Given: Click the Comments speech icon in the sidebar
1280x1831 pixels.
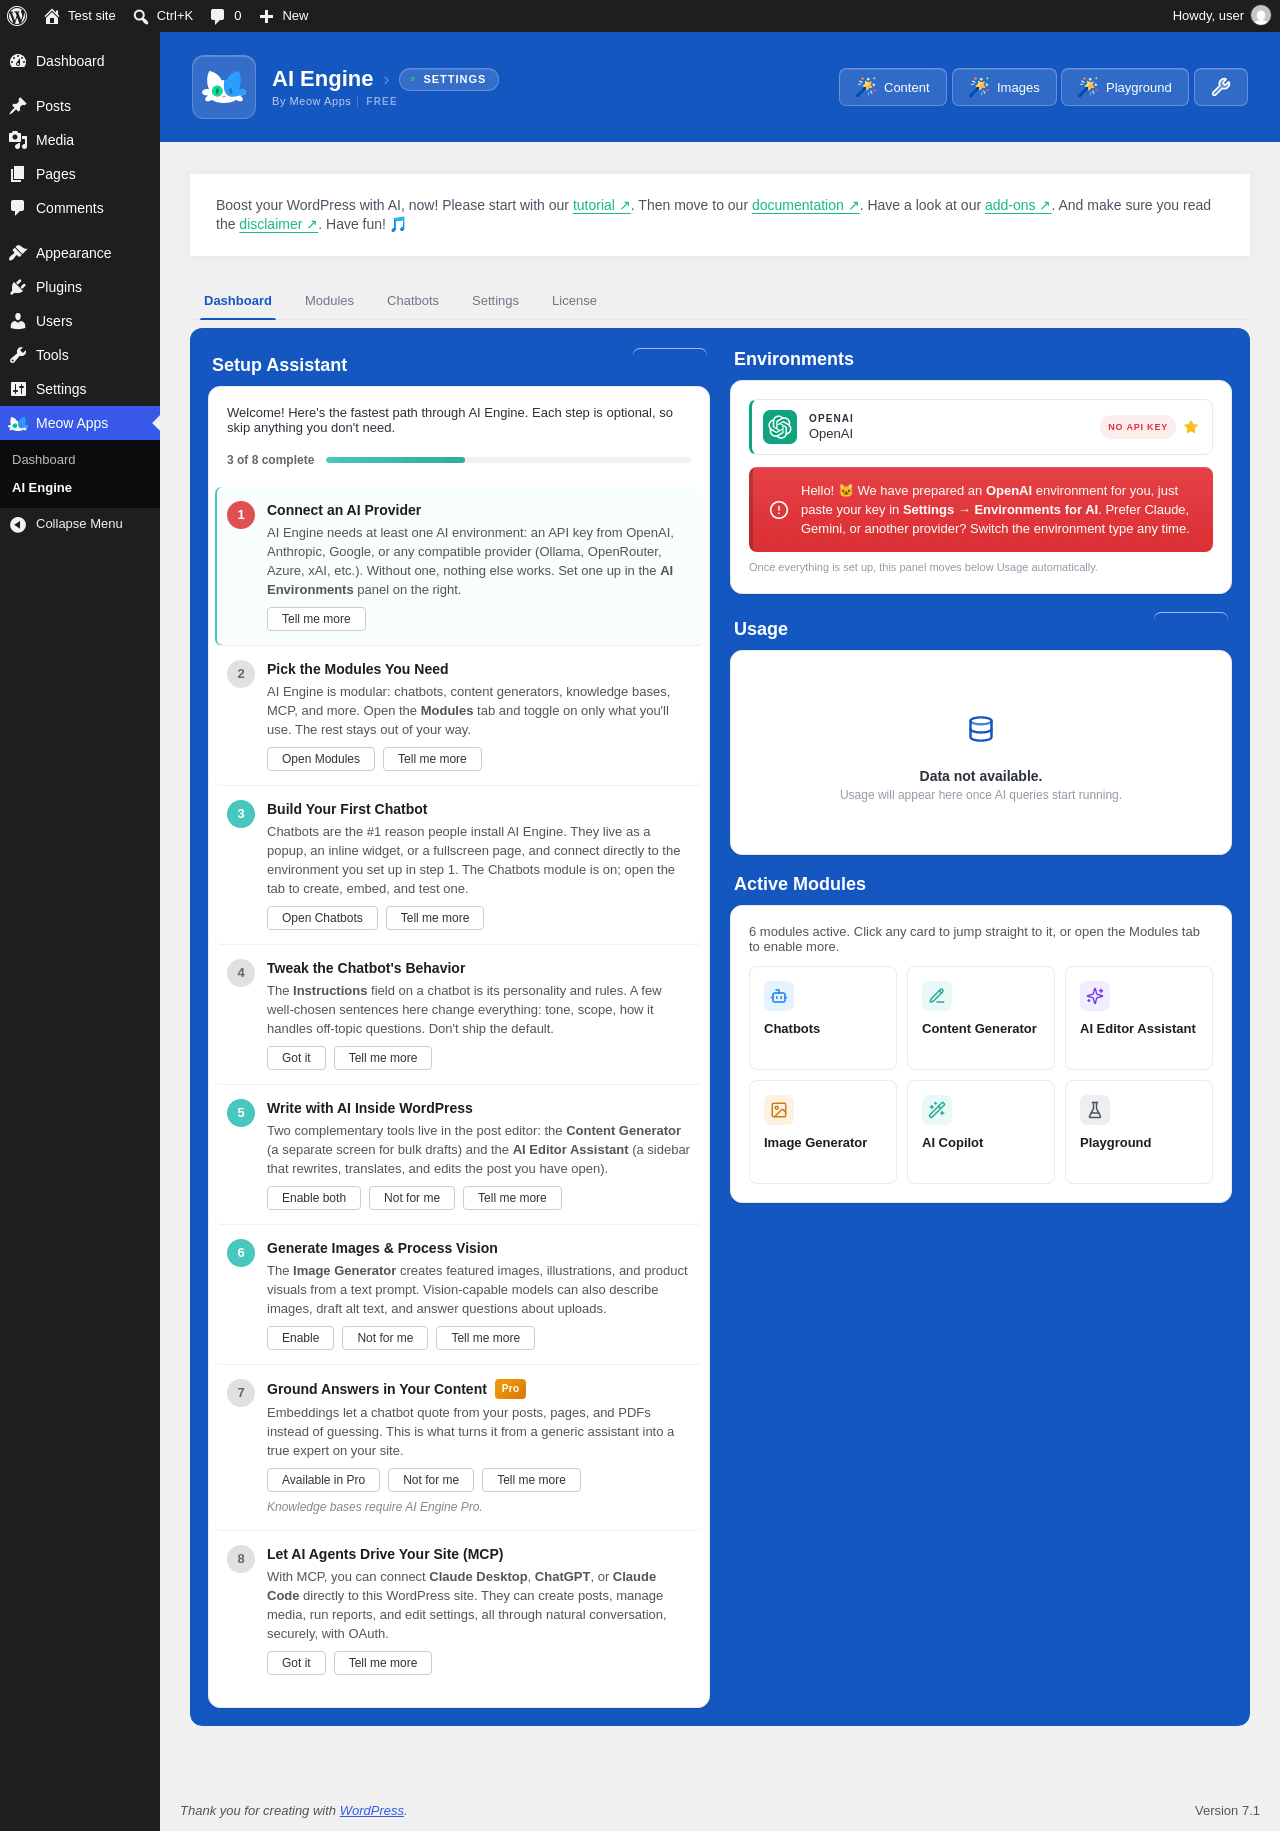Looking at the screenshot, I should [x=18, y=208].
